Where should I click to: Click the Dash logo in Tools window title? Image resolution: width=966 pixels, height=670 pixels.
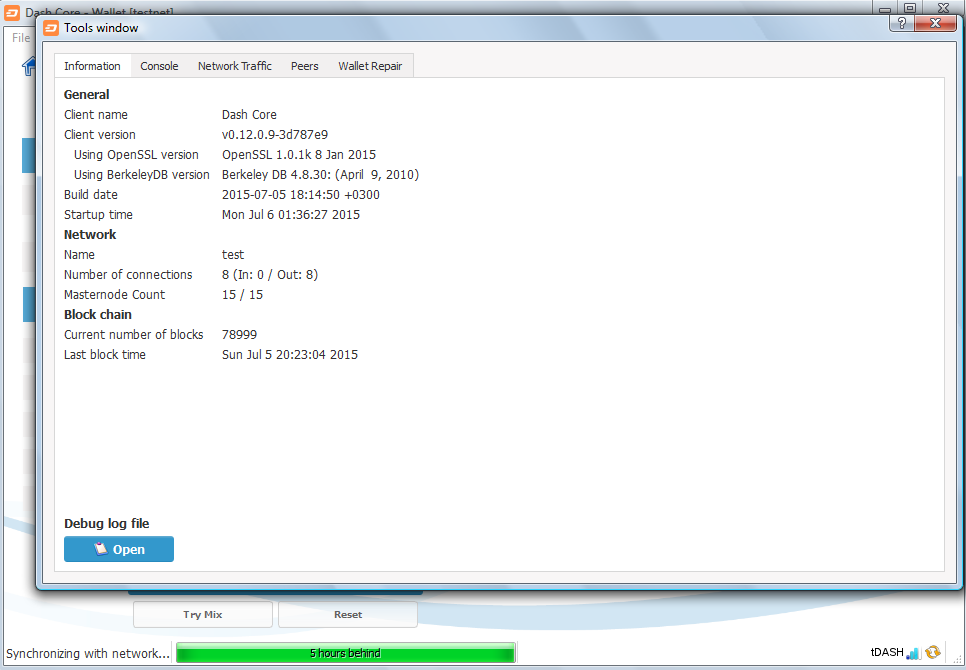click(52, 28)
